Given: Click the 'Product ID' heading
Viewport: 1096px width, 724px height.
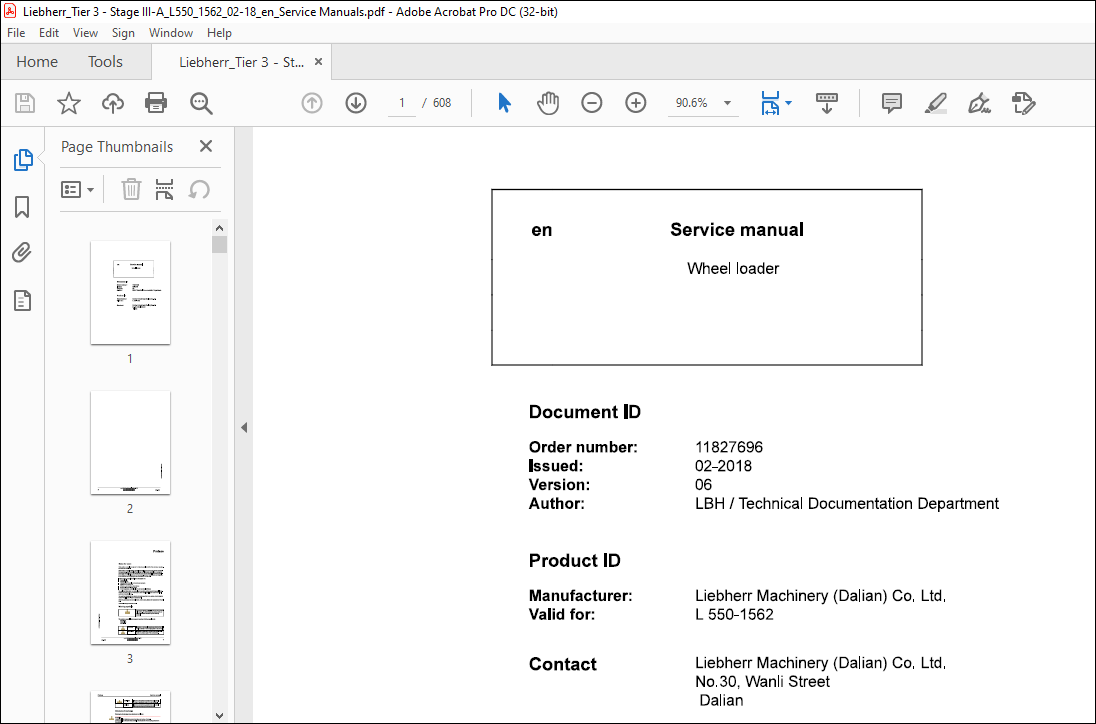Looking at the screenshot, I should coord(575,560).
